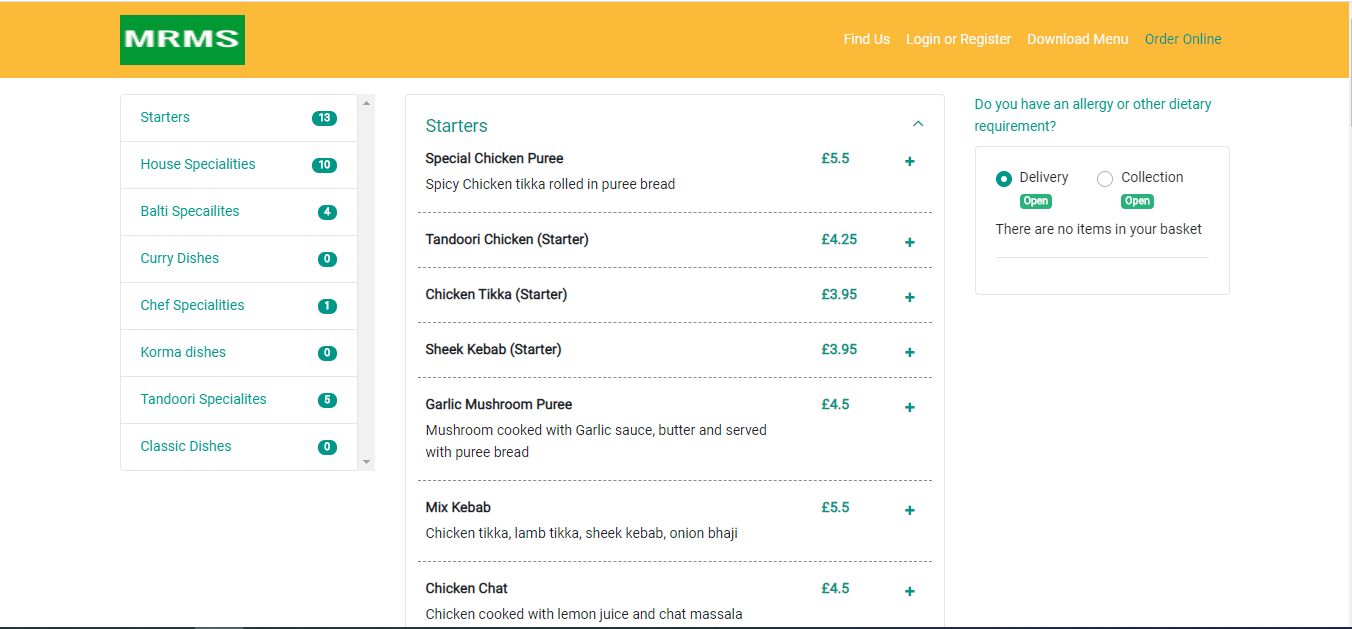Image resolution: width=1352 pixels, height=629 pixels.
Task: Select the Delivery radio option
Action: pyautogui.click(x=1004, y=179)
